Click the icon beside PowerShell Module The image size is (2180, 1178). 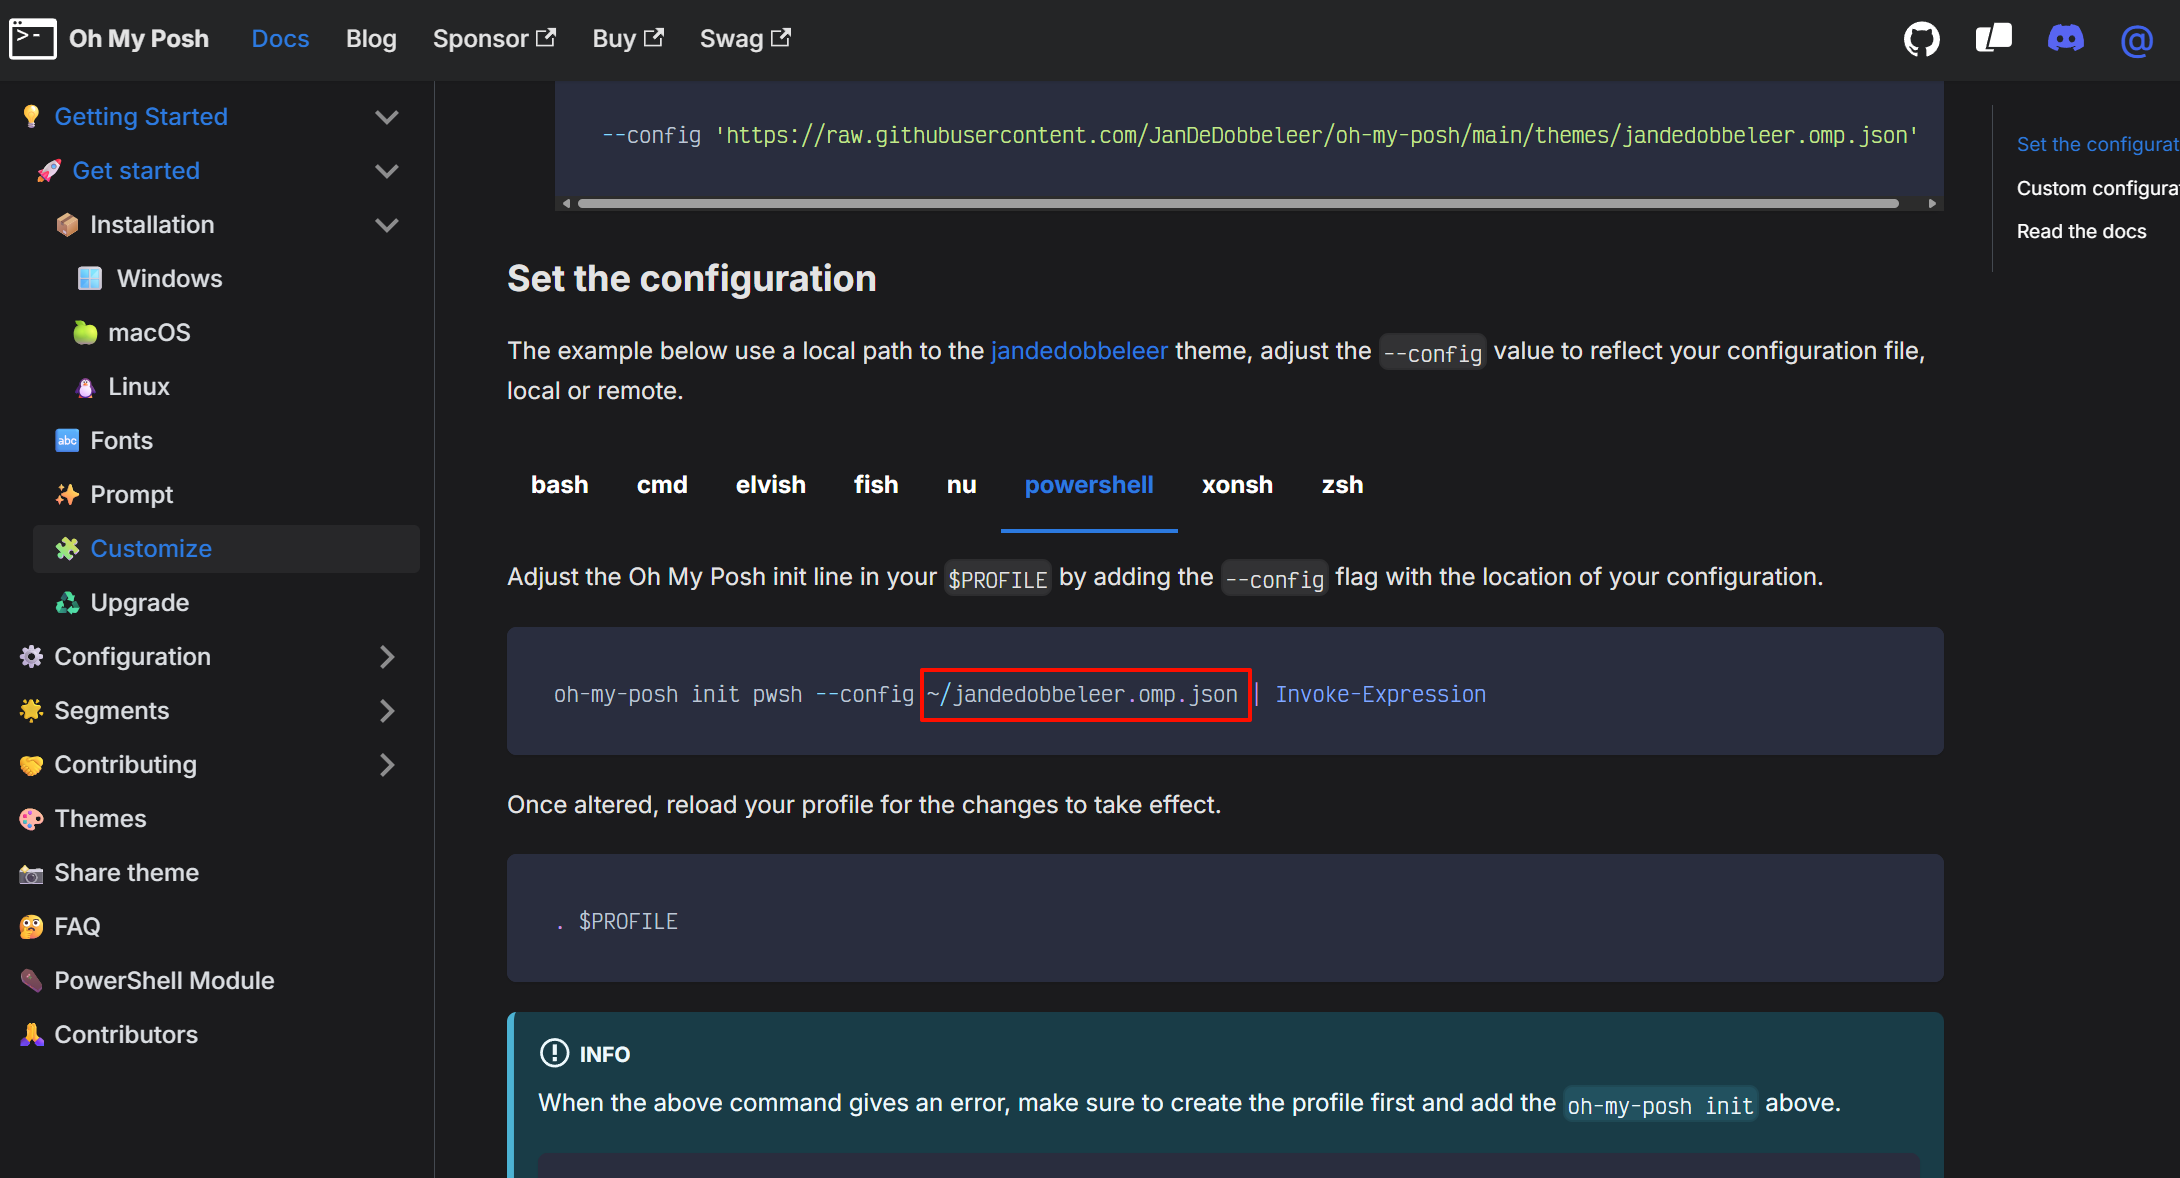tap(31, 981)
